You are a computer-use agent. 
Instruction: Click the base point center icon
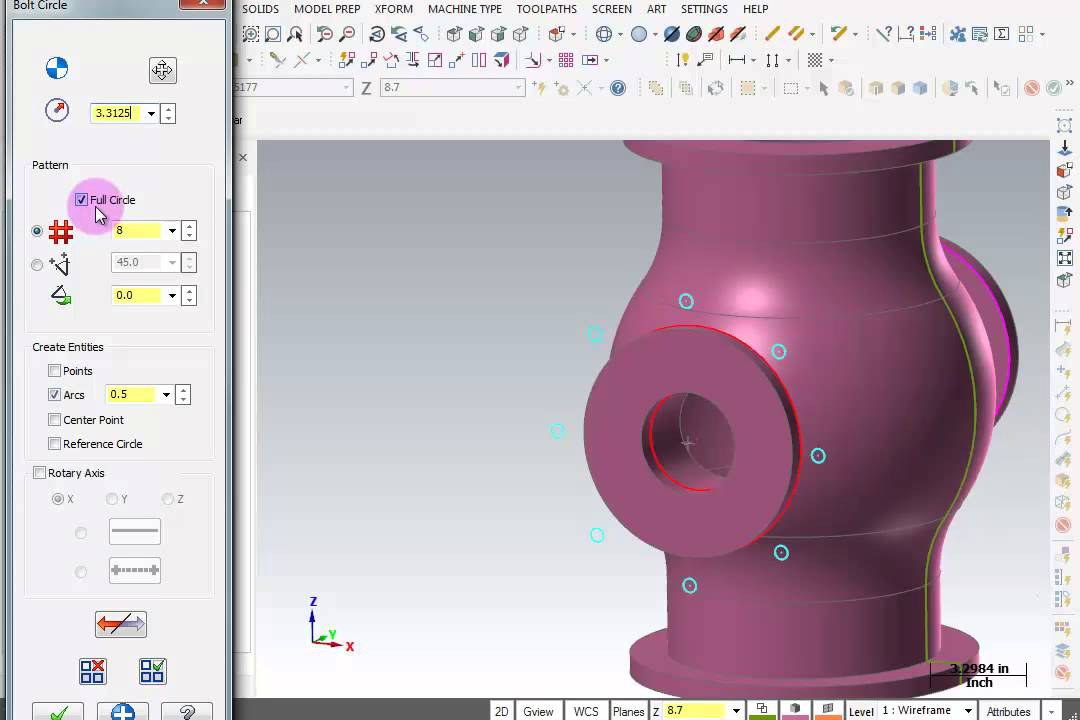tap(57, 68)
